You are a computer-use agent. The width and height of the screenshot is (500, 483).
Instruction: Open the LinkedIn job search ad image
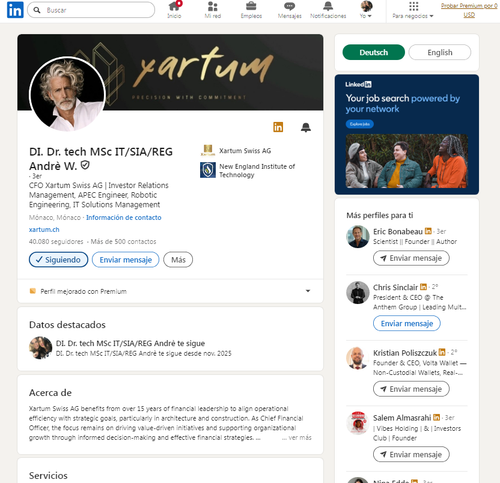pyautogui.click(x=407, y=161)
